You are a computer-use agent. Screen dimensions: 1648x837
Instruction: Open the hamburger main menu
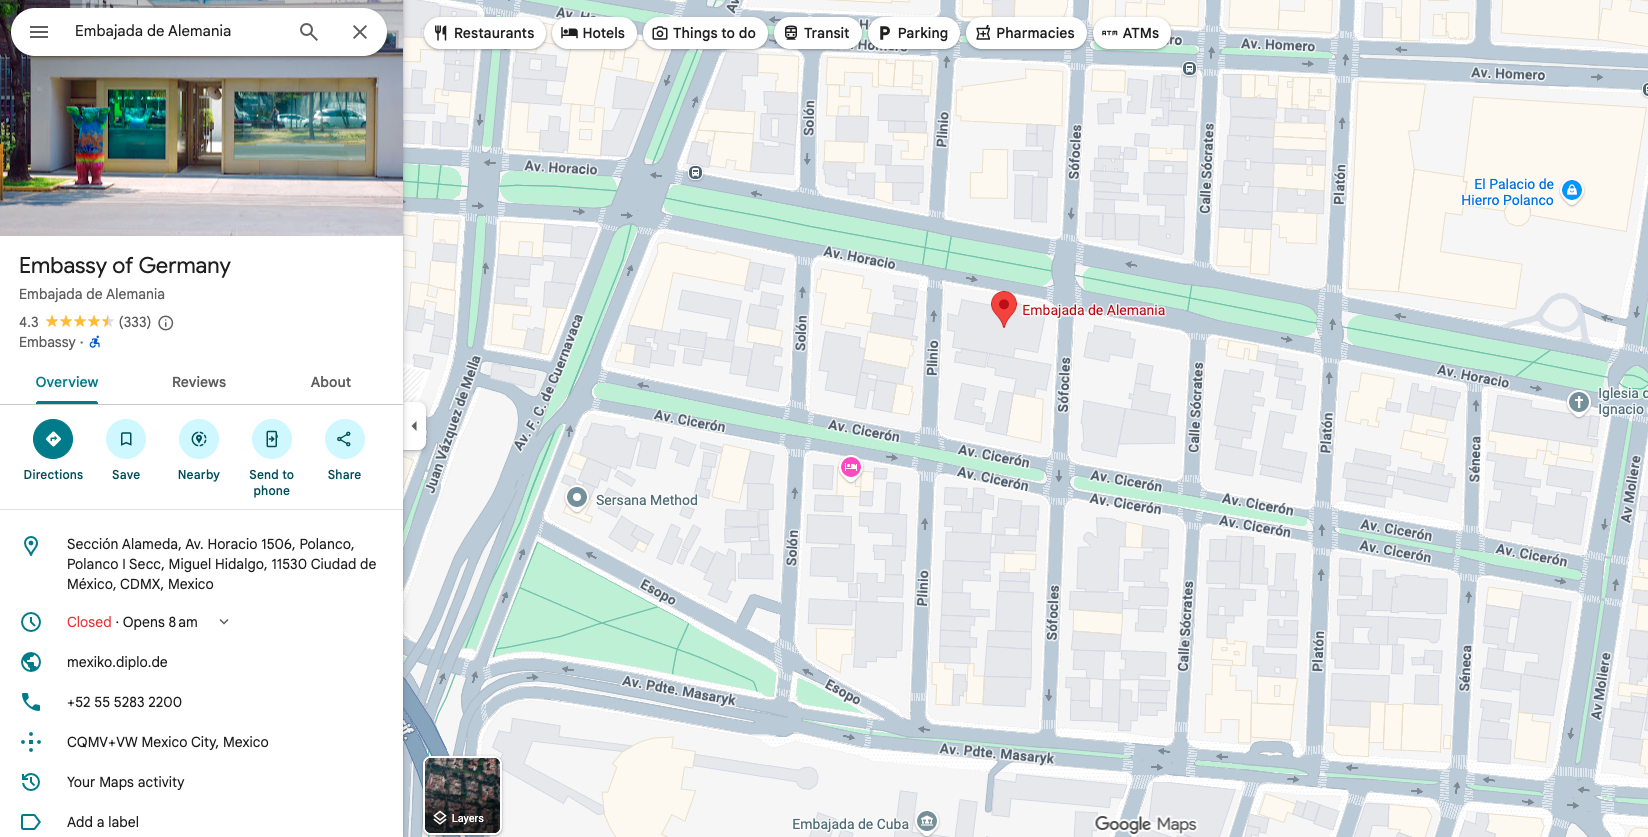pyautogui.click(x=39, y=32)
